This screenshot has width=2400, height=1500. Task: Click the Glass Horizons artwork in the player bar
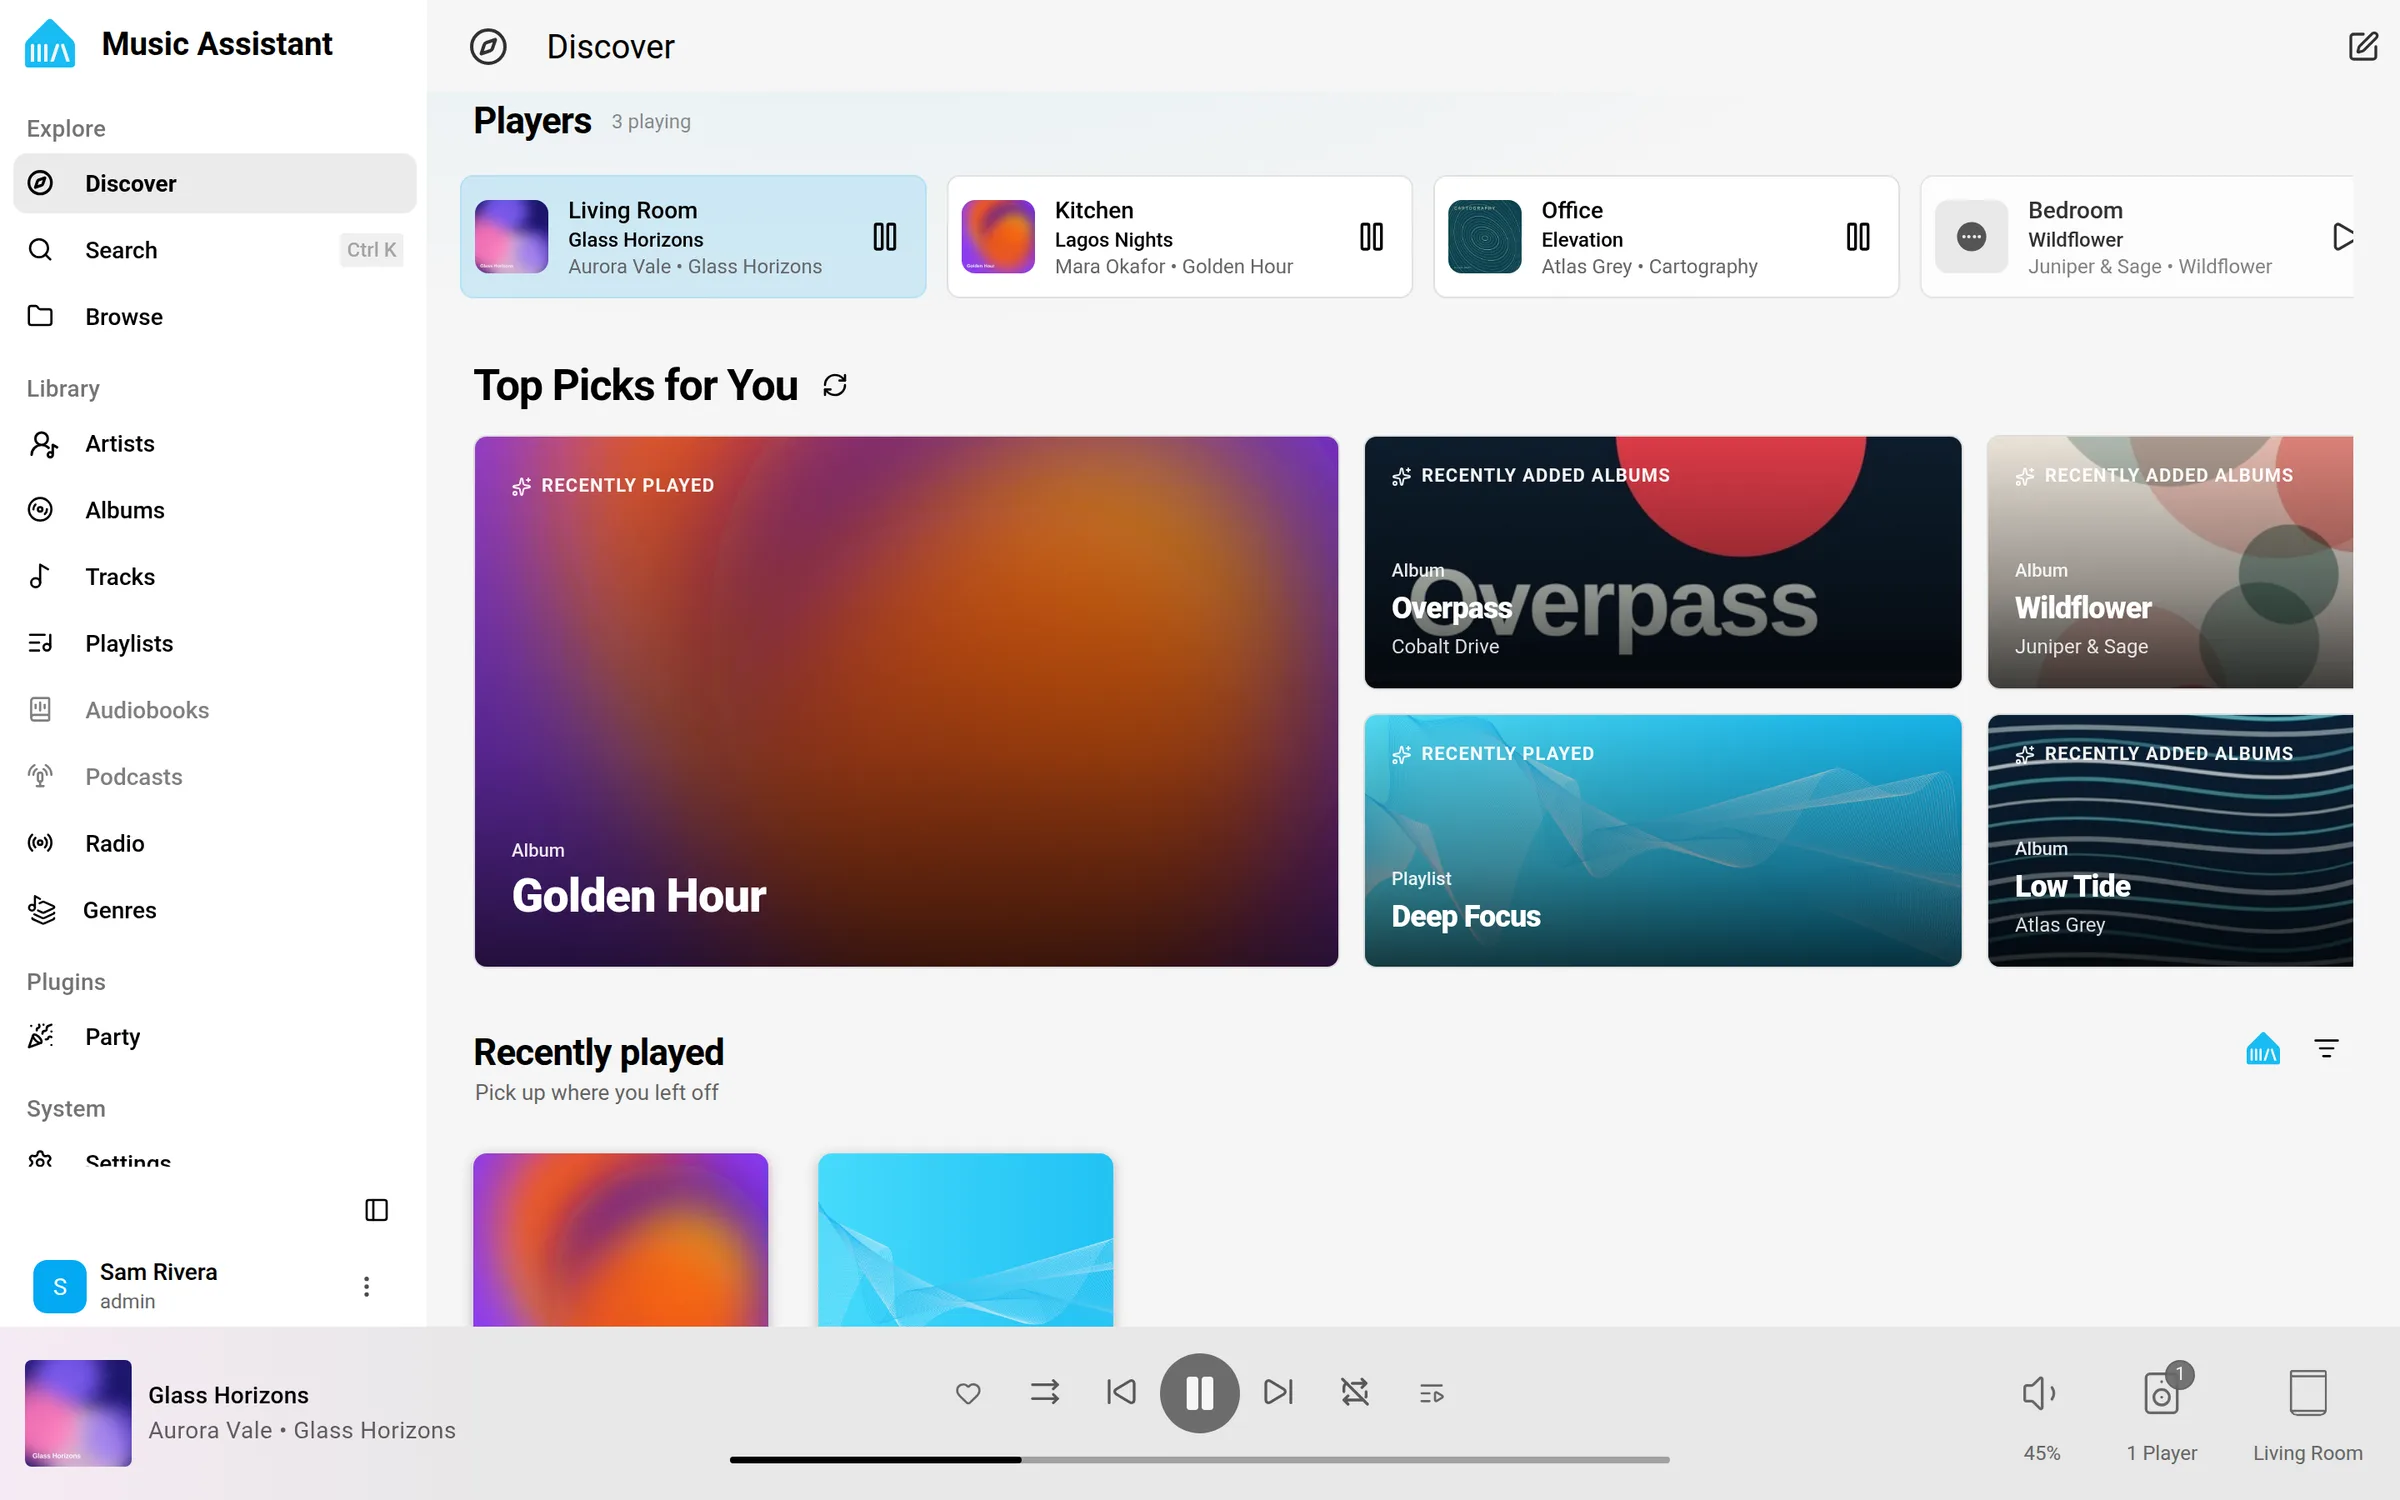78,1412
